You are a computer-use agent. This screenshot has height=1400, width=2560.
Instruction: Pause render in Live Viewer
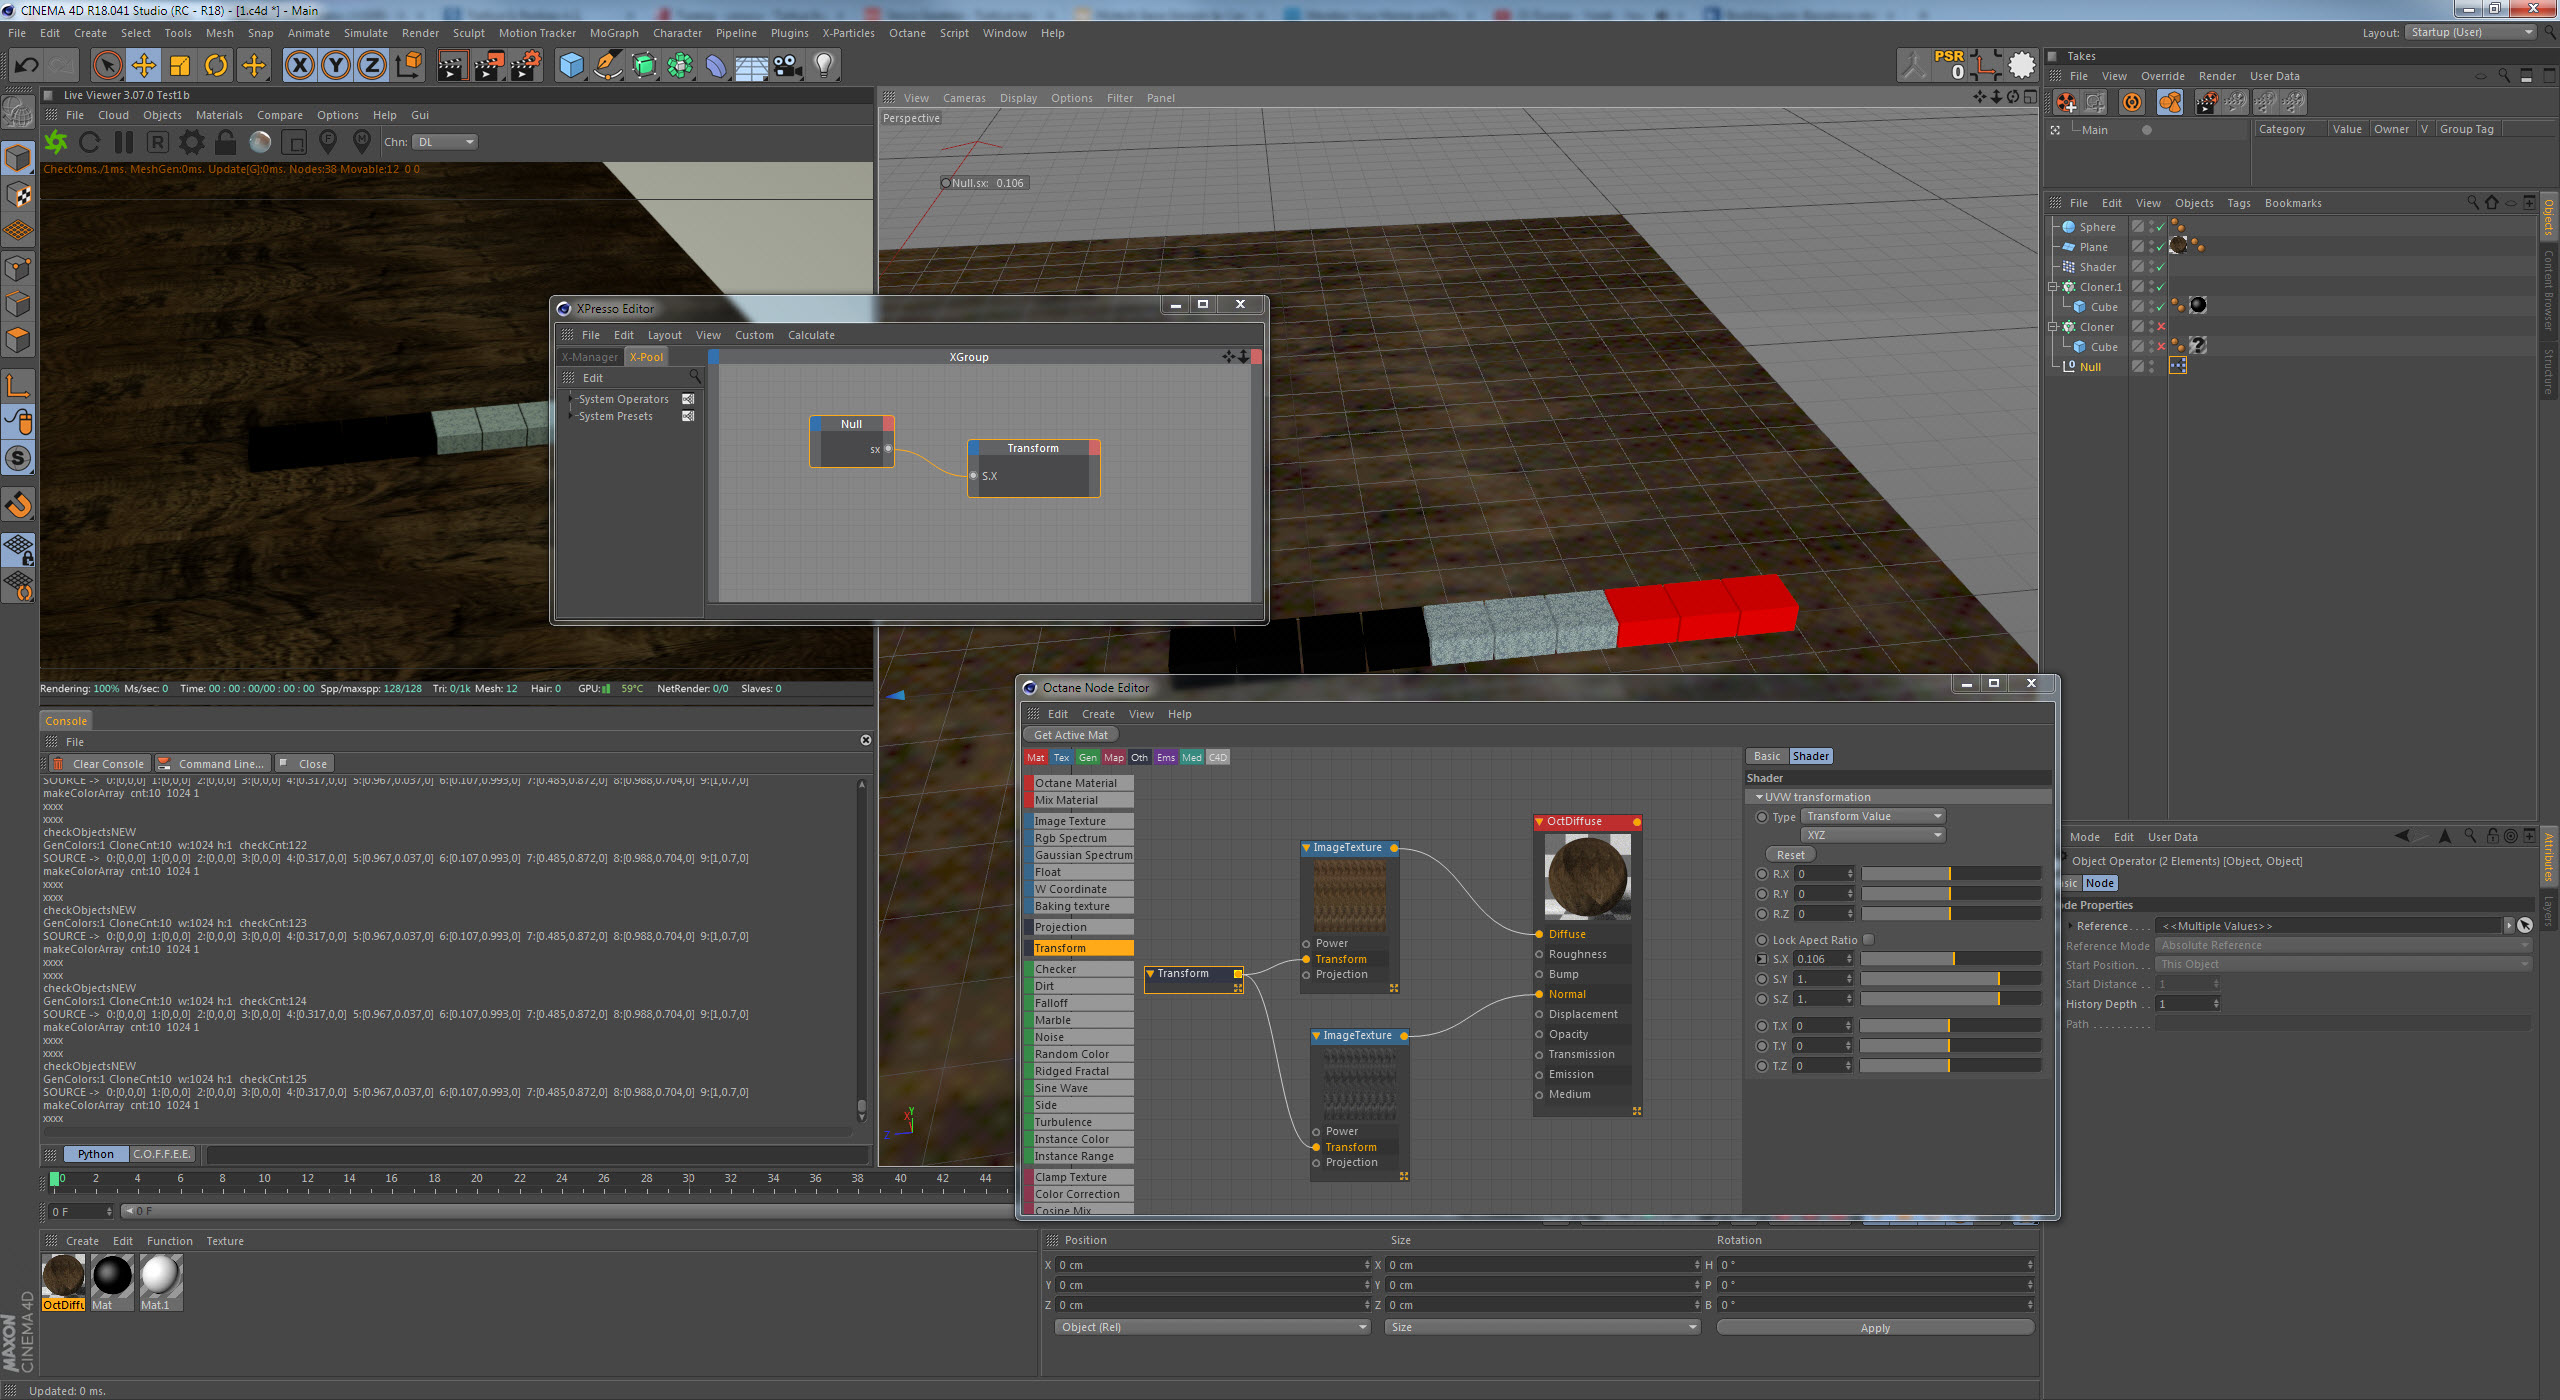coord(124,142)
